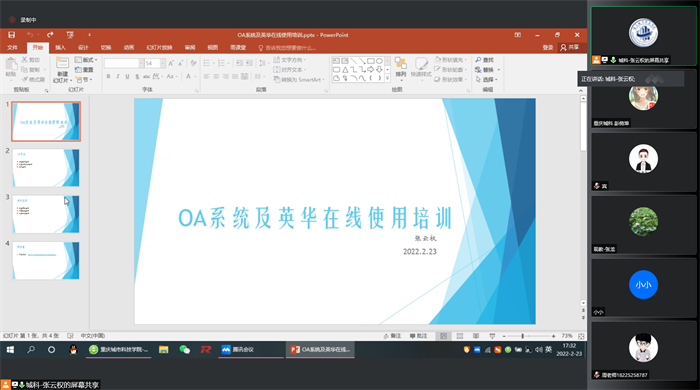This screenshot has height=390, width=700.
Task: Toggle Bold formatting button
Action: [108, 77]
